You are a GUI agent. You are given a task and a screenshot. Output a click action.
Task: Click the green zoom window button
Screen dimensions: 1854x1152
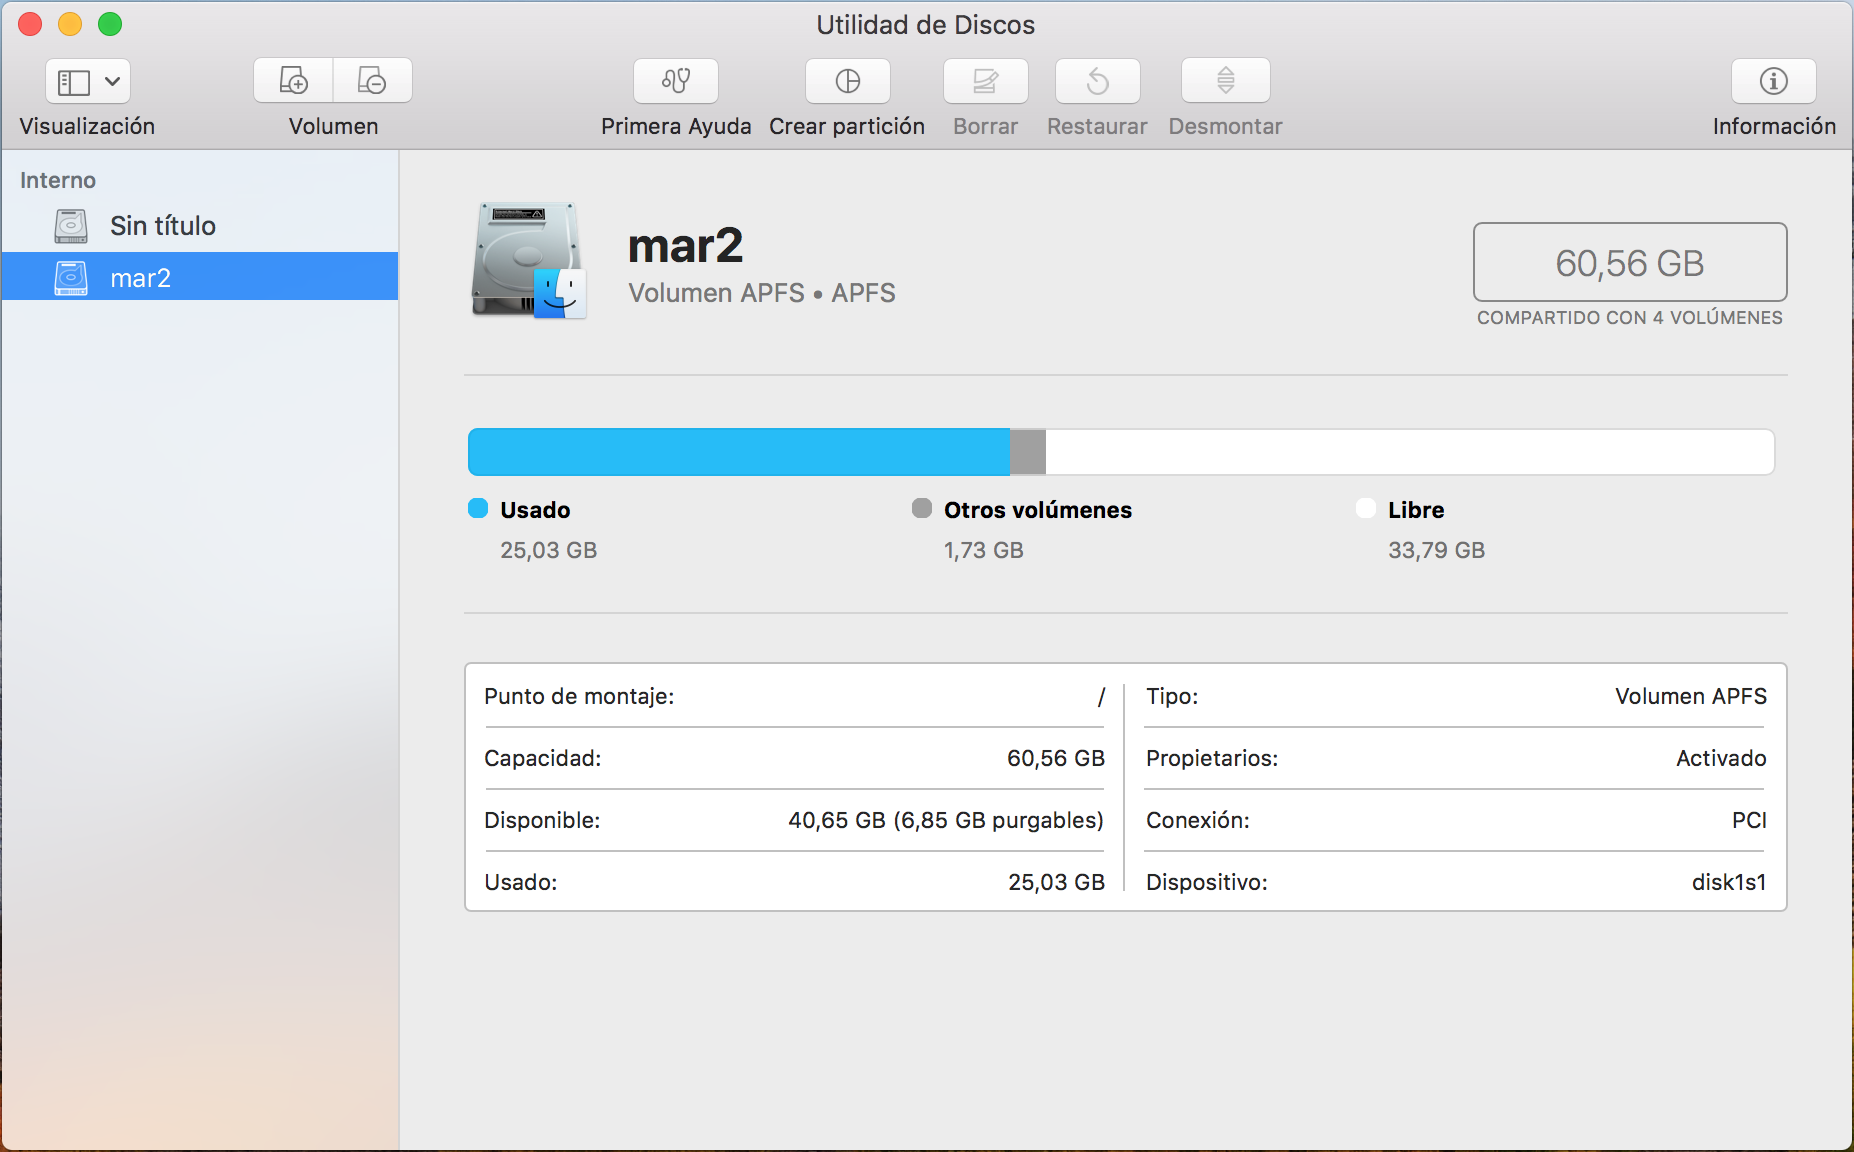110,24
